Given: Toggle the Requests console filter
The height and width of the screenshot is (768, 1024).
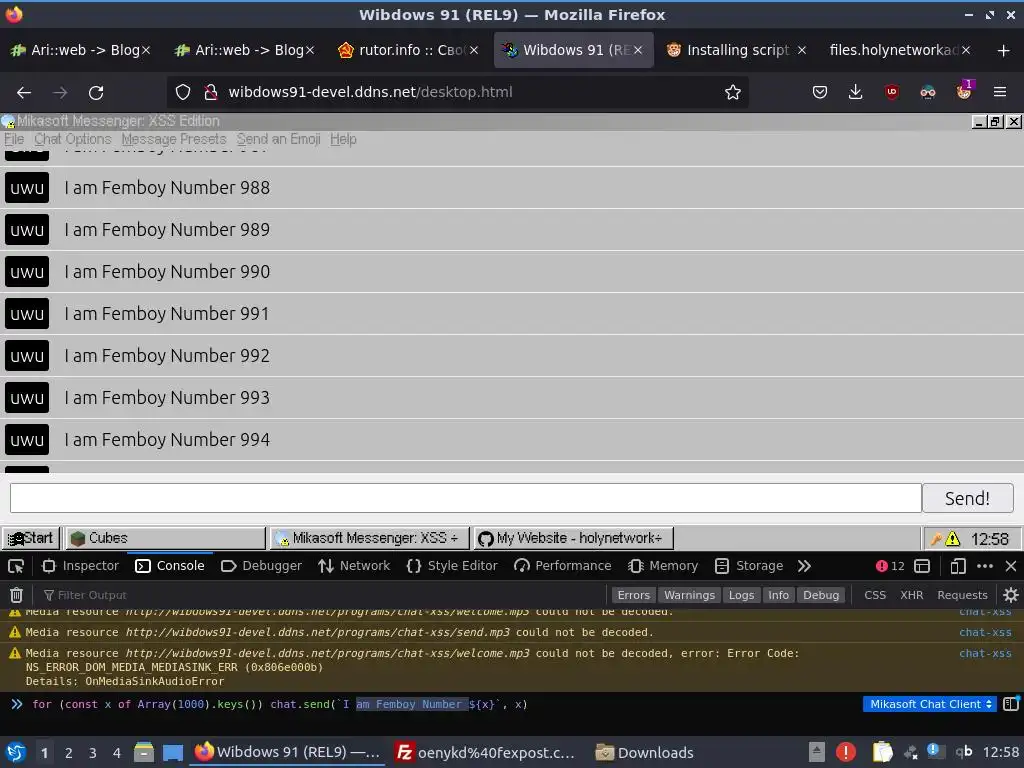Looking at the screenshot, I should [962, 595].
